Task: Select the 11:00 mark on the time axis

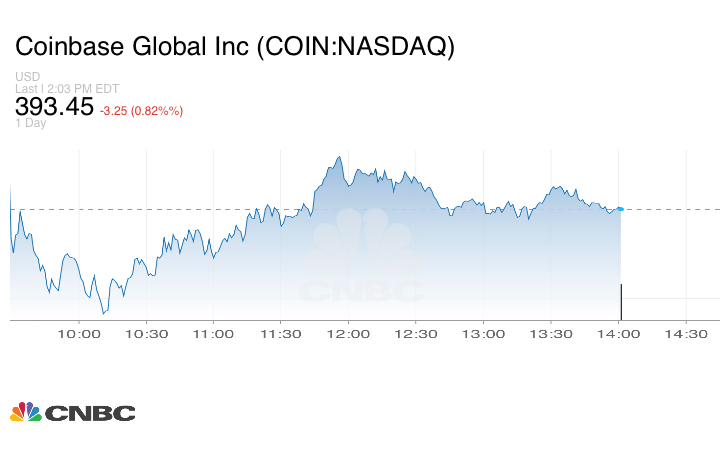Action: tap(214, 334)
